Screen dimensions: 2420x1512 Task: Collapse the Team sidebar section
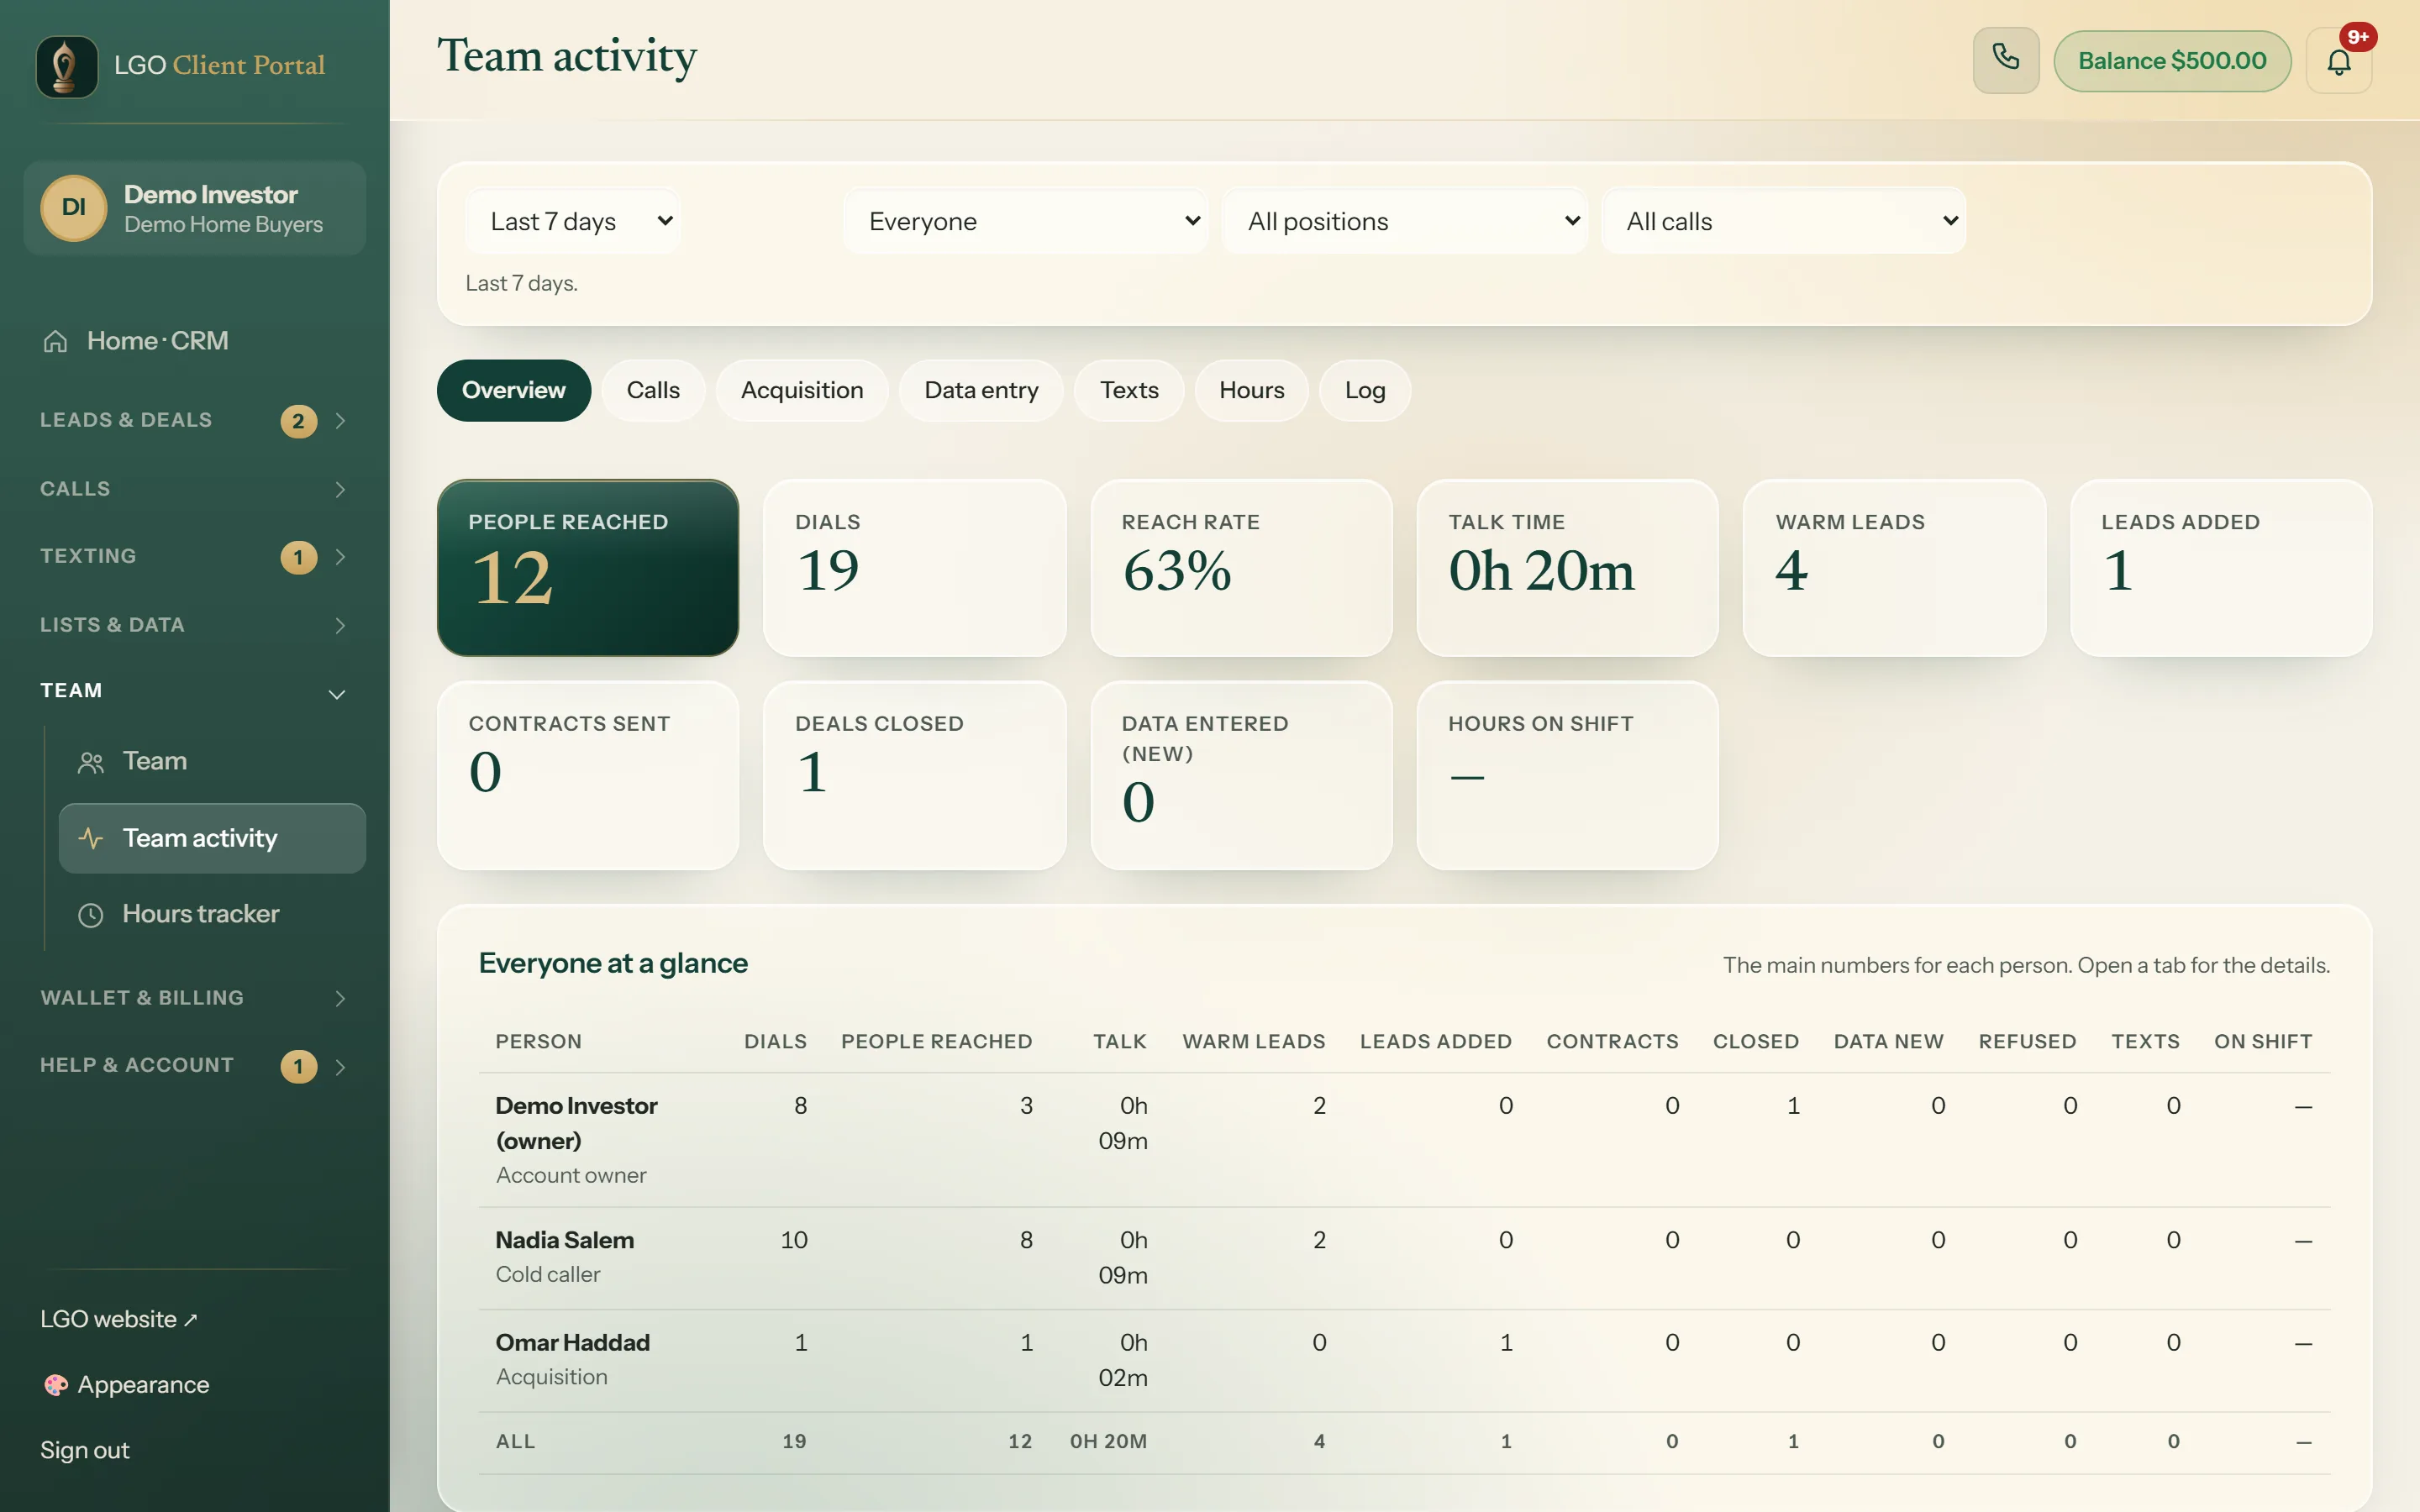pos(195,691)
